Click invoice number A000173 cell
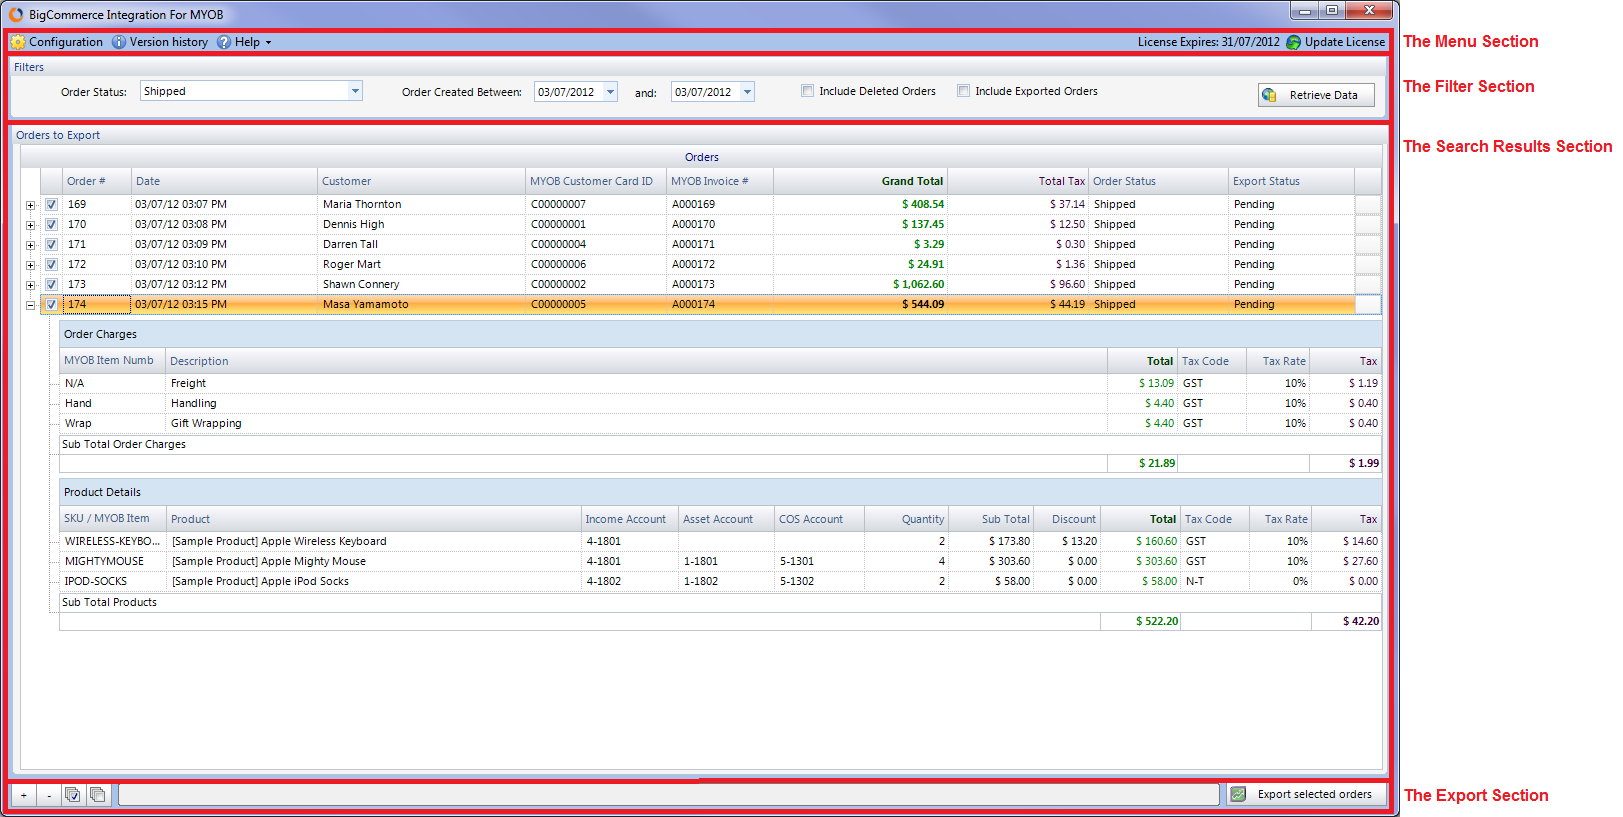 tap(720, 284)
